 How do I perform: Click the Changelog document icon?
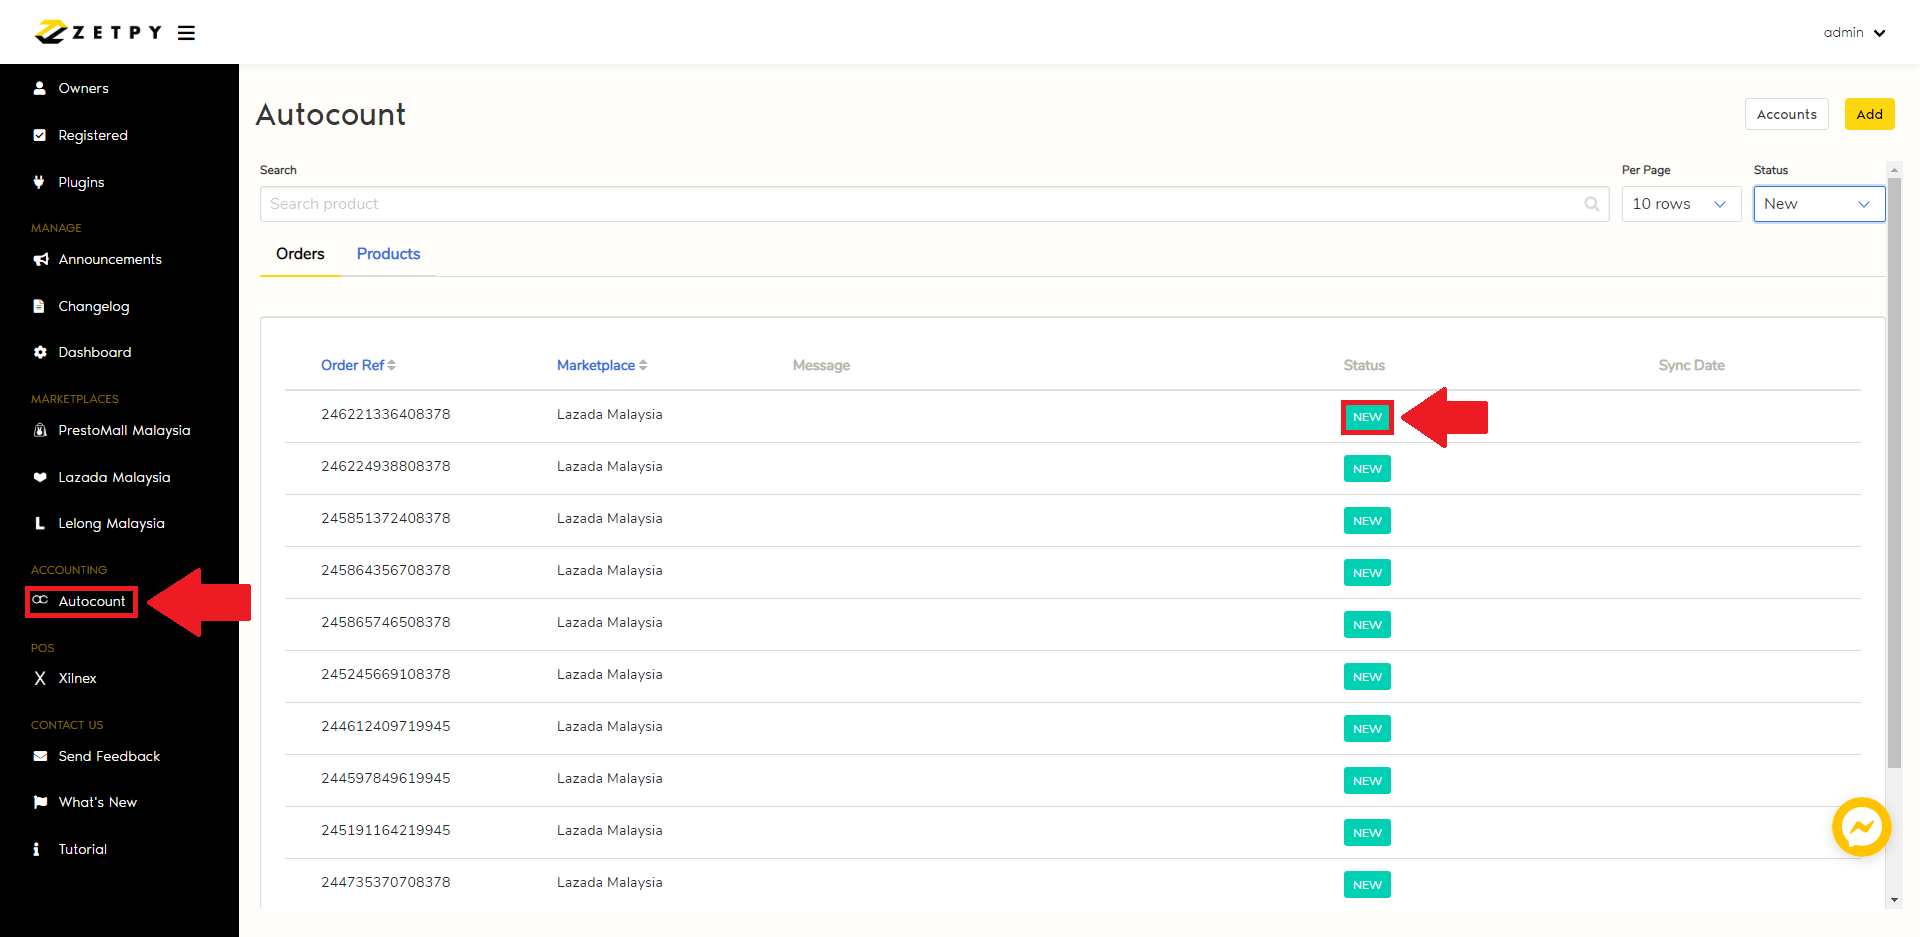click(40, 306)
